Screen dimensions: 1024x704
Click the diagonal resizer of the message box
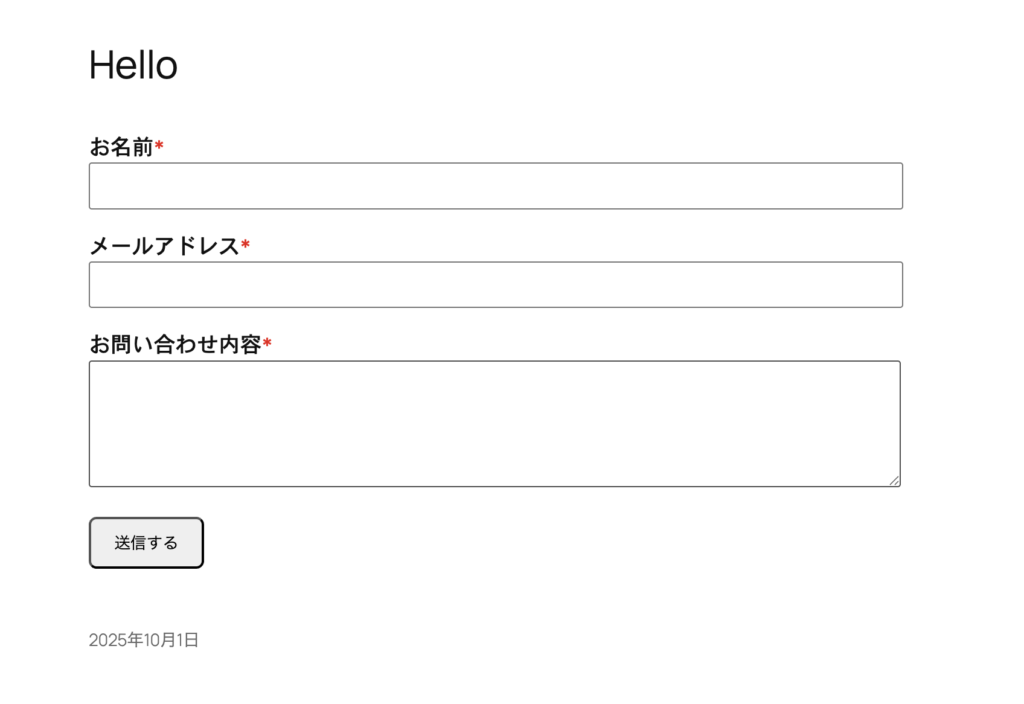click(894, 481)
